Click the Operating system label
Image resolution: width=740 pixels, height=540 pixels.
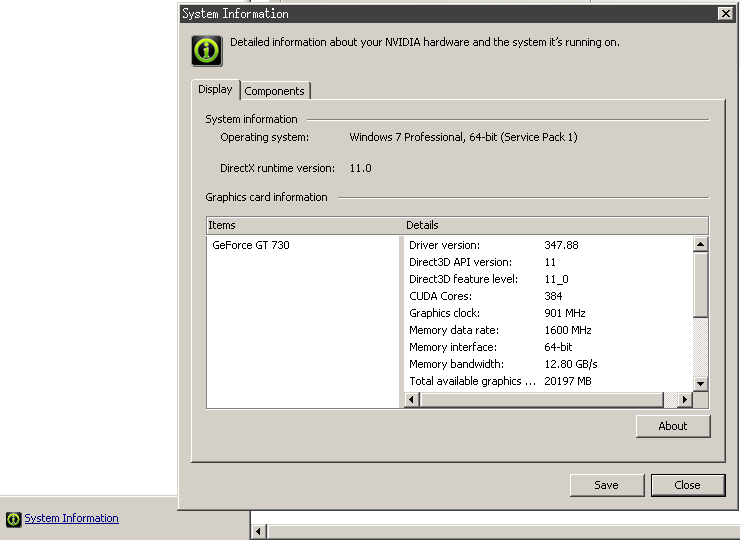[264, 137]
